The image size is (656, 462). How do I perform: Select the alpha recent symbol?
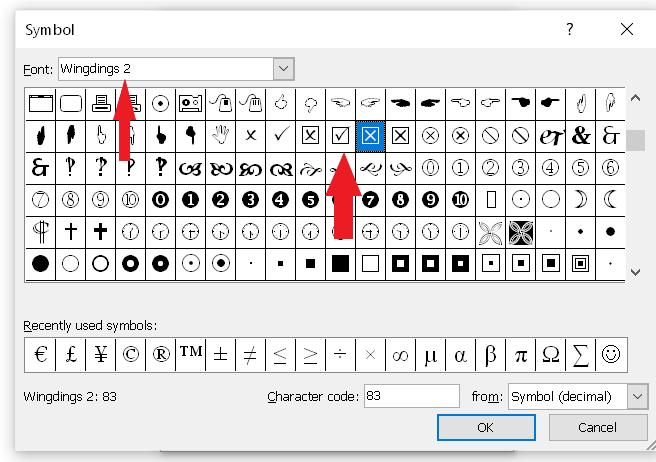[x=460, y=354]
